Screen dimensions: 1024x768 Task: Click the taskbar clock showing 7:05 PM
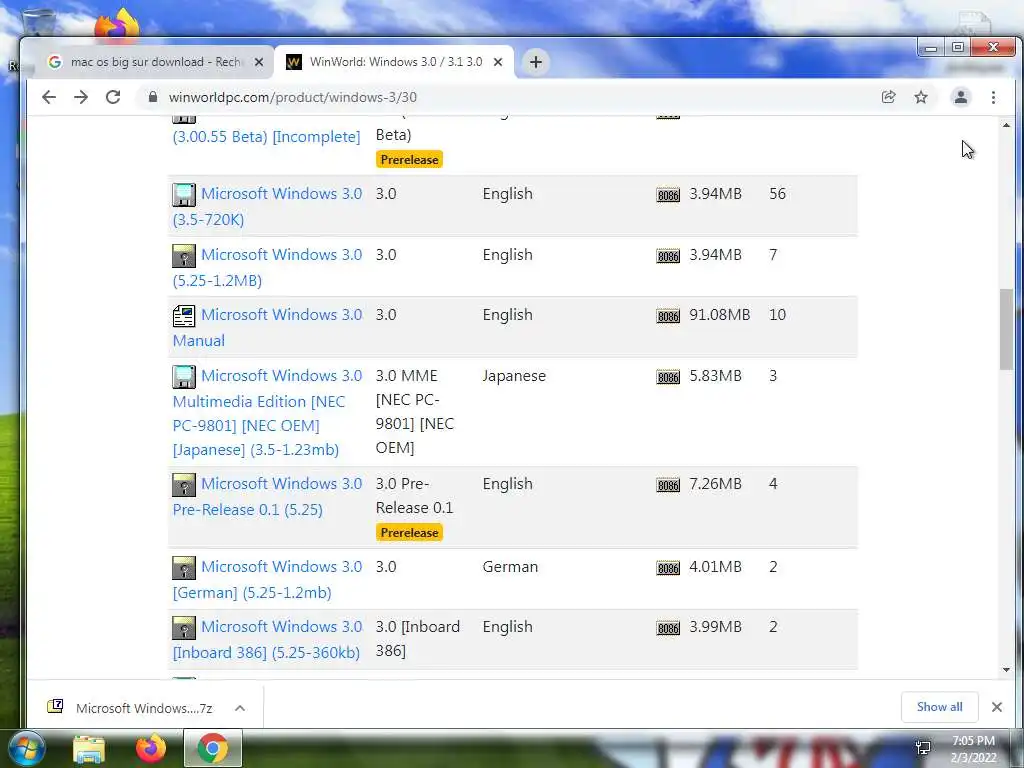click(973, 749)
